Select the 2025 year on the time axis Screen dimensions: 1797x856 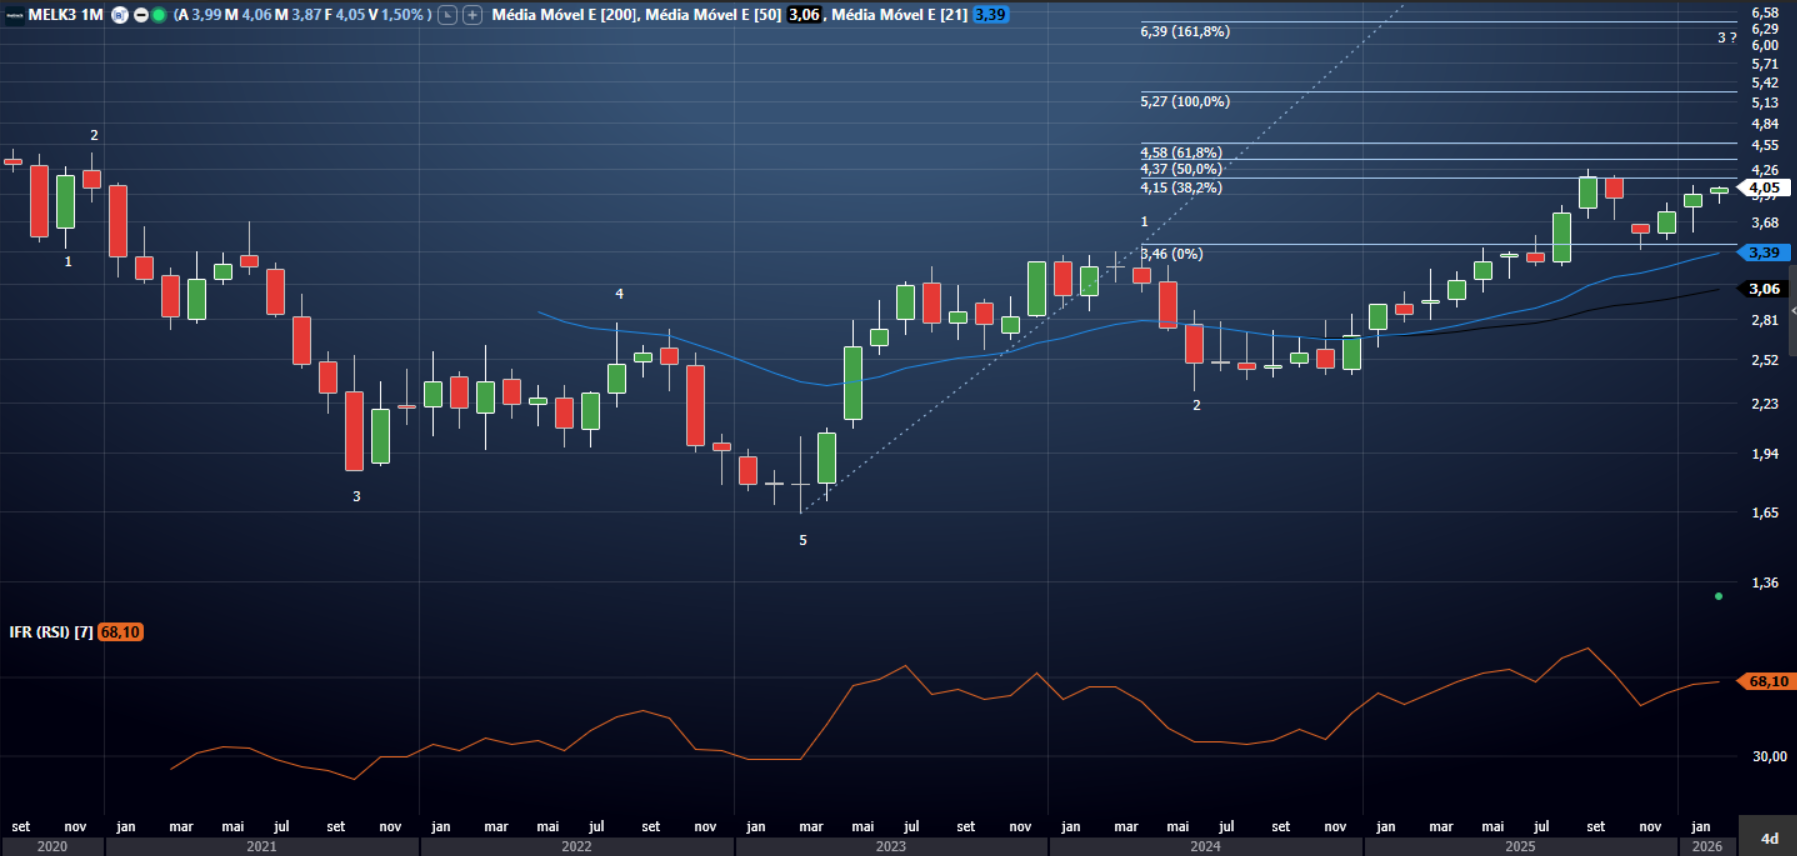[1519, 846]
